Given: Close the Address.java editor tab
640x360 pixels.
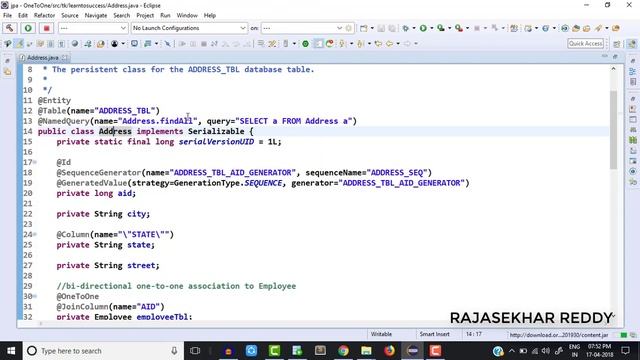Looking at the screenshot, I should [x=64, y=58].
